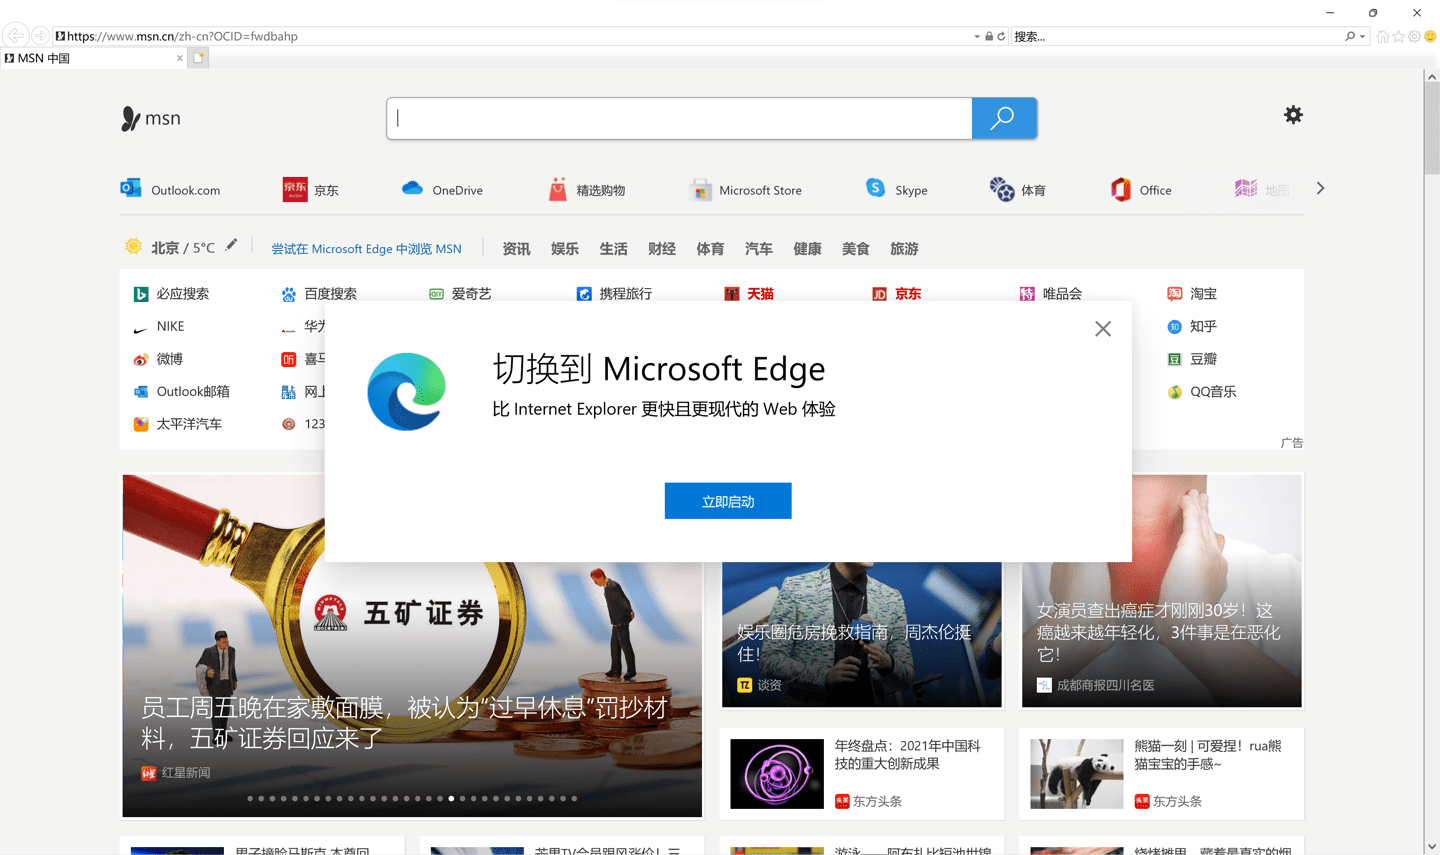This screenshot has height=855, width=1440.
Task: Open browser favorites star
Action: pos(1399,36)
